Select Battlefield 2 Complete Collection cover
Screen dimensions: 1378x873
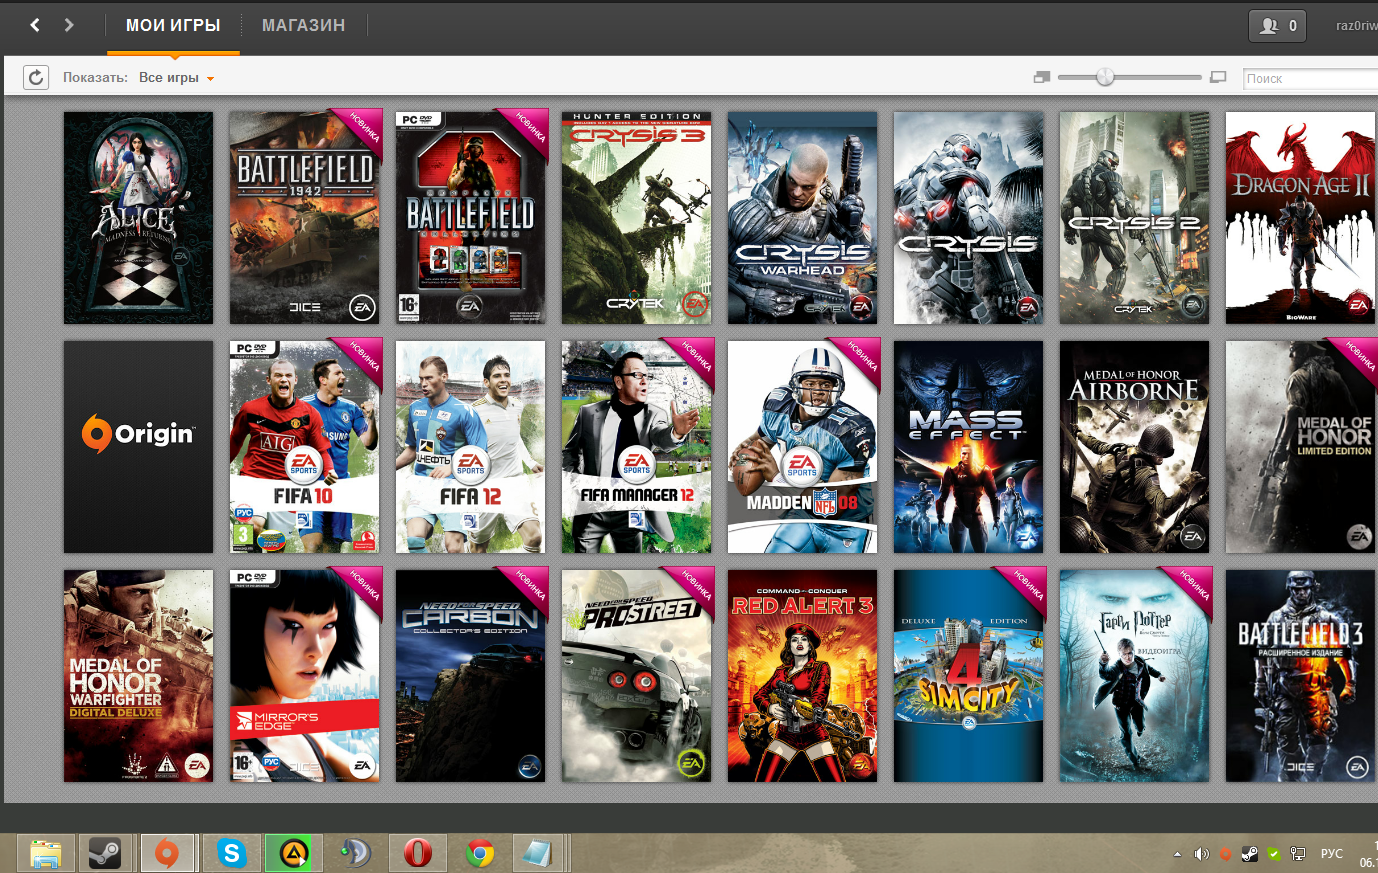tap(470, 217)
